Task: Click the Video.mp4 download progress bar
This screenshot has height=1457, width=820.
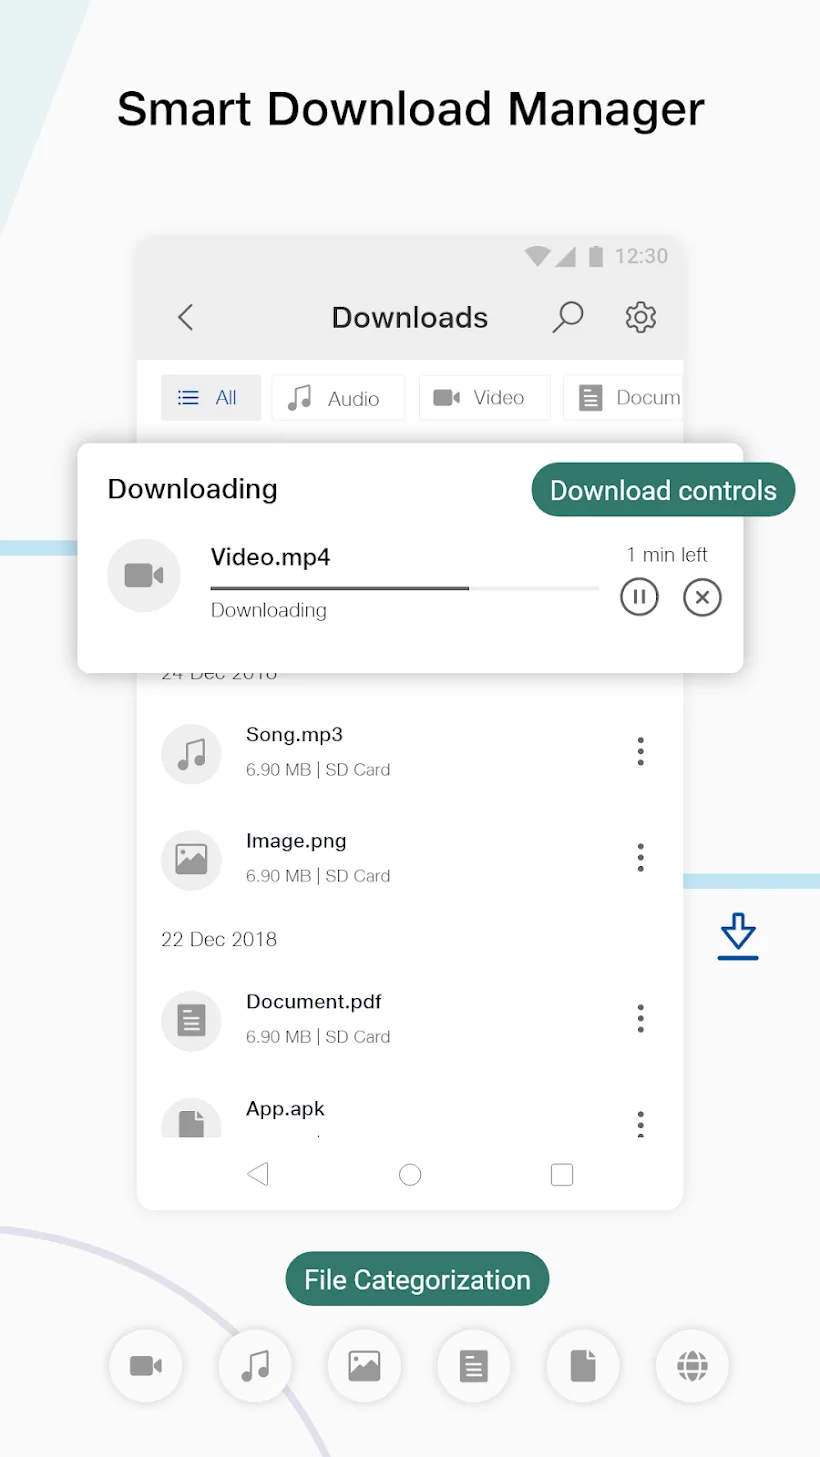Action: [x=404, y=588]
